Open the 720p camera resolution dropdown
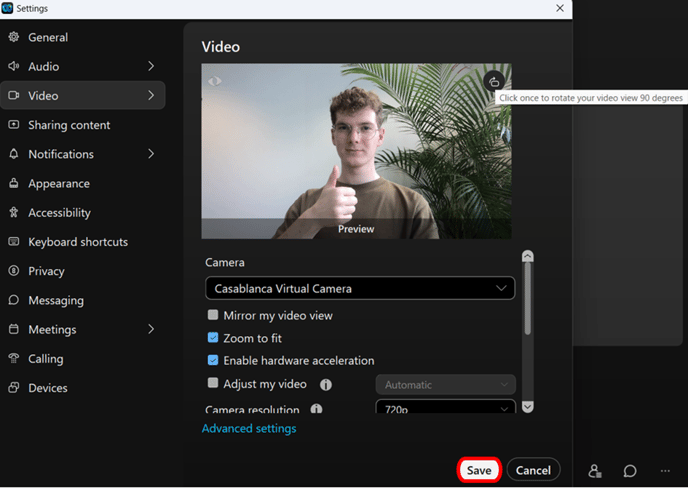Viewport: 688px width, 488px height. coord(445,409)
